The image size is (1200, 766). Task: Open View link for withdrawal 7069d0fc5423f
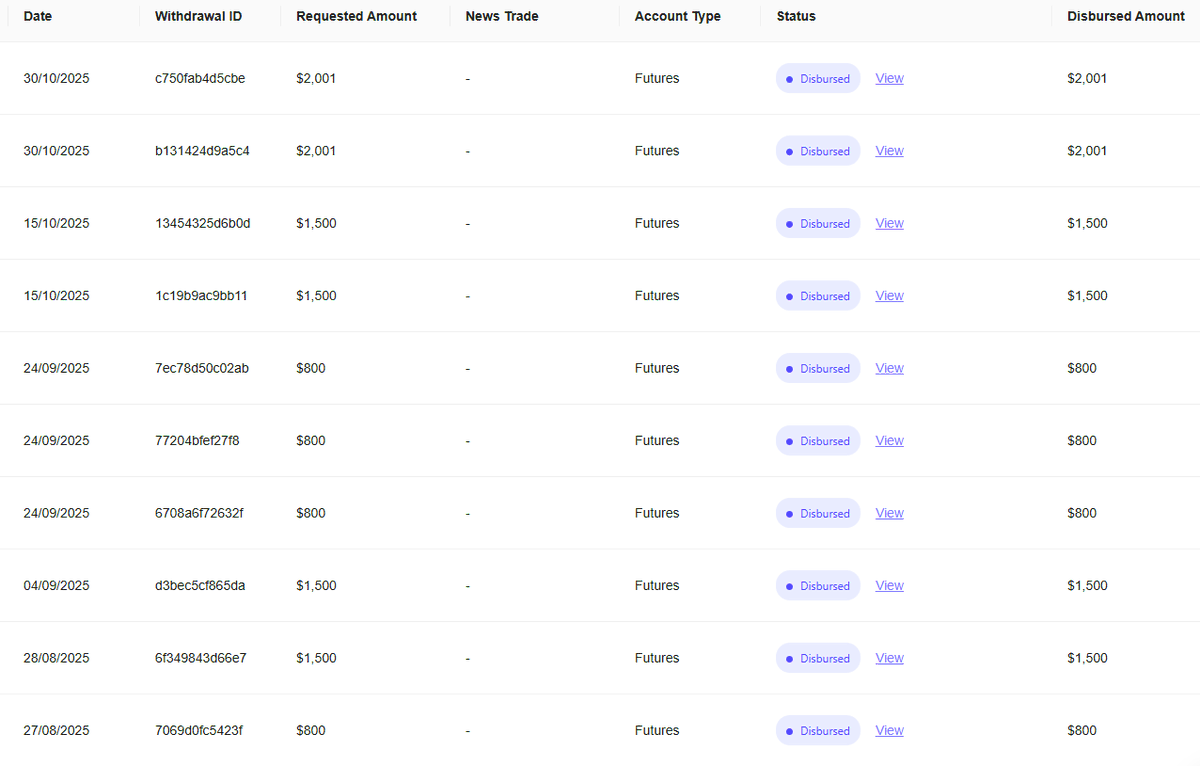coord(889,730)
